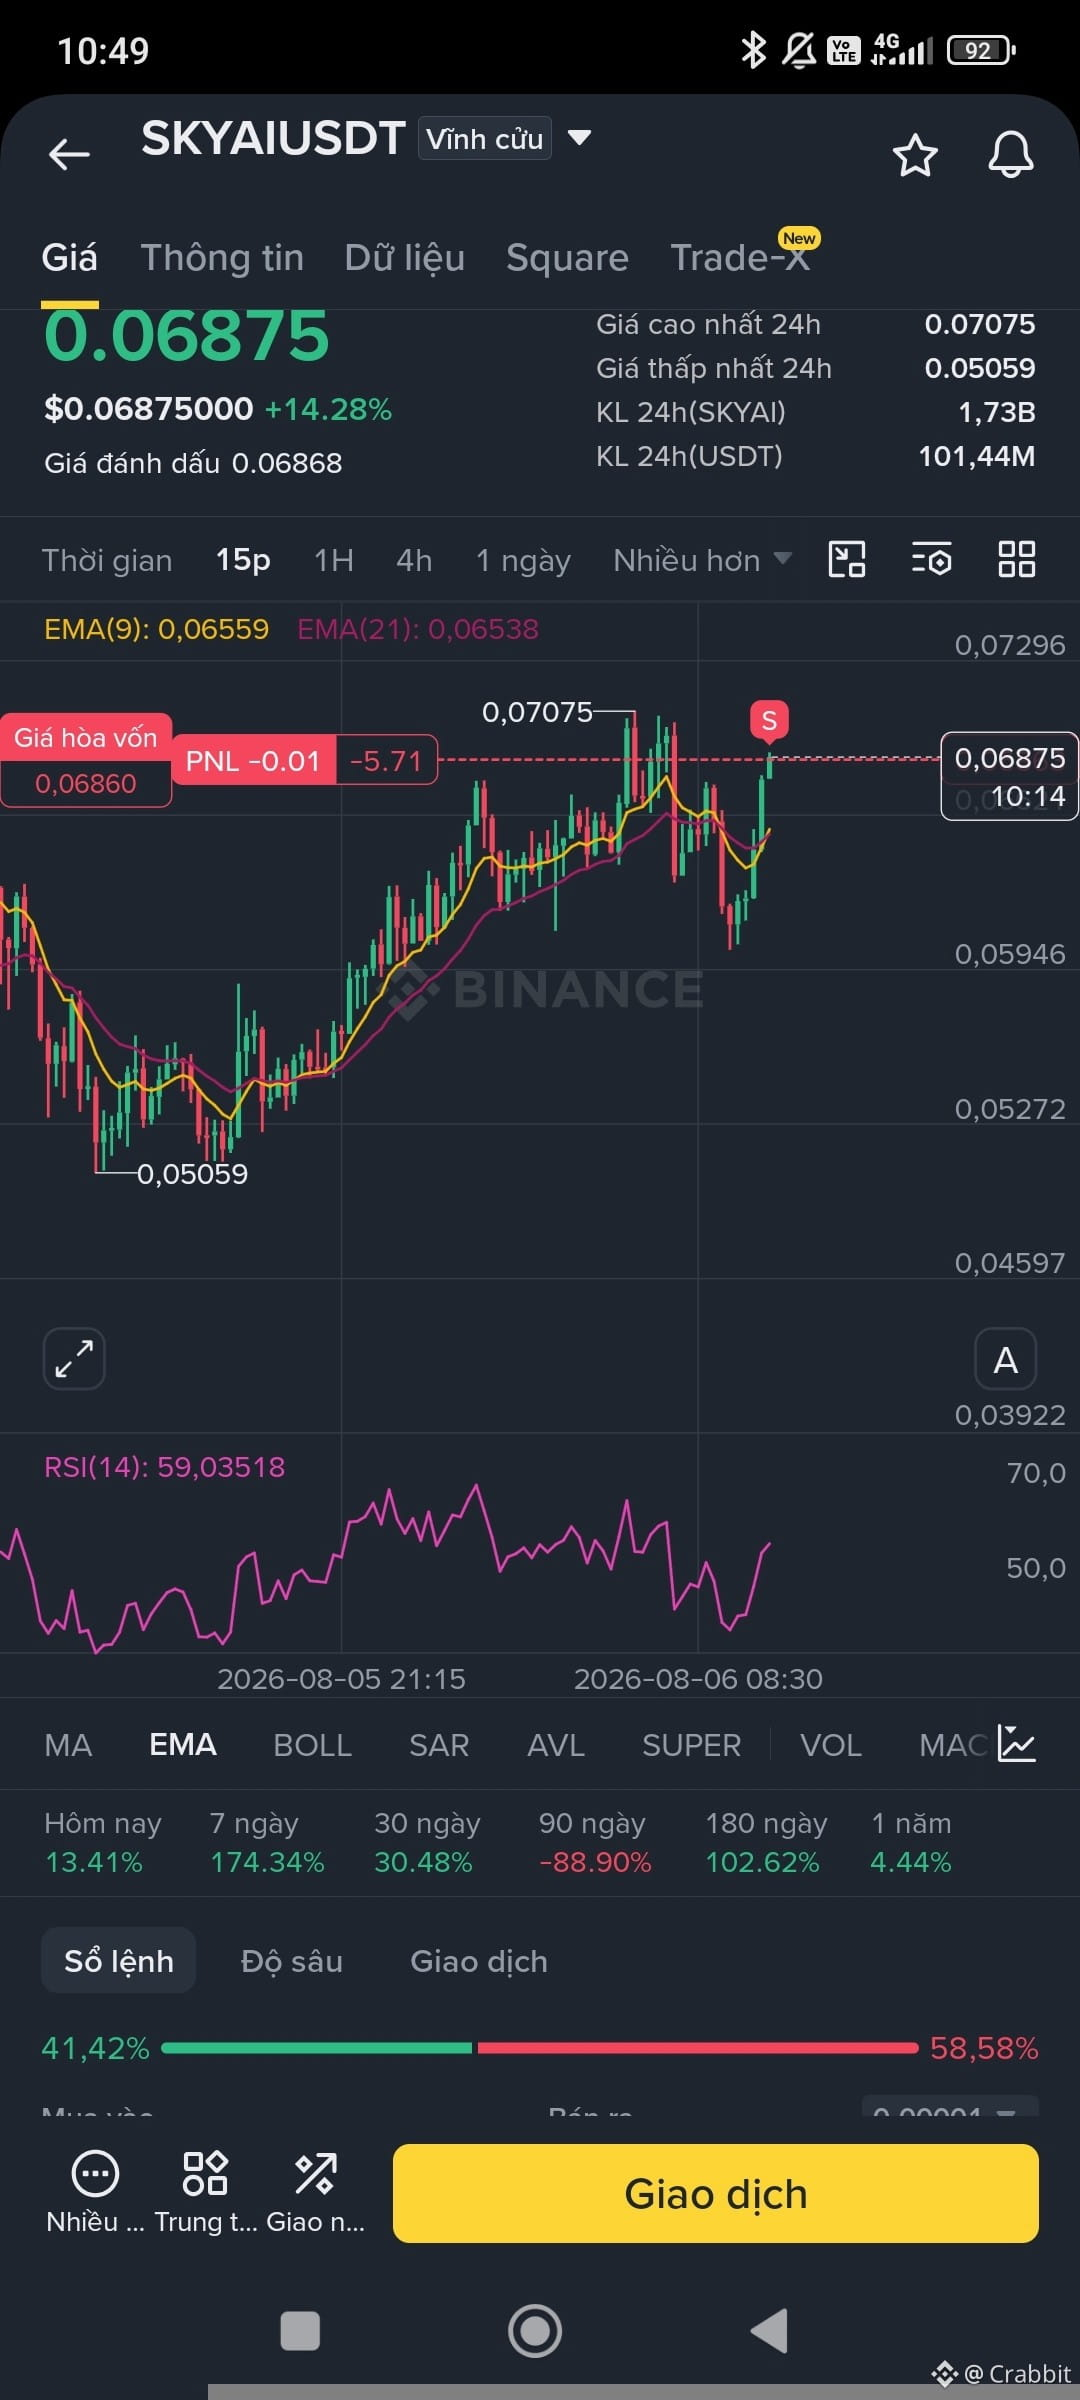
Task: Enable VOL sub-indicator
Action: [x=831, y=1745]
